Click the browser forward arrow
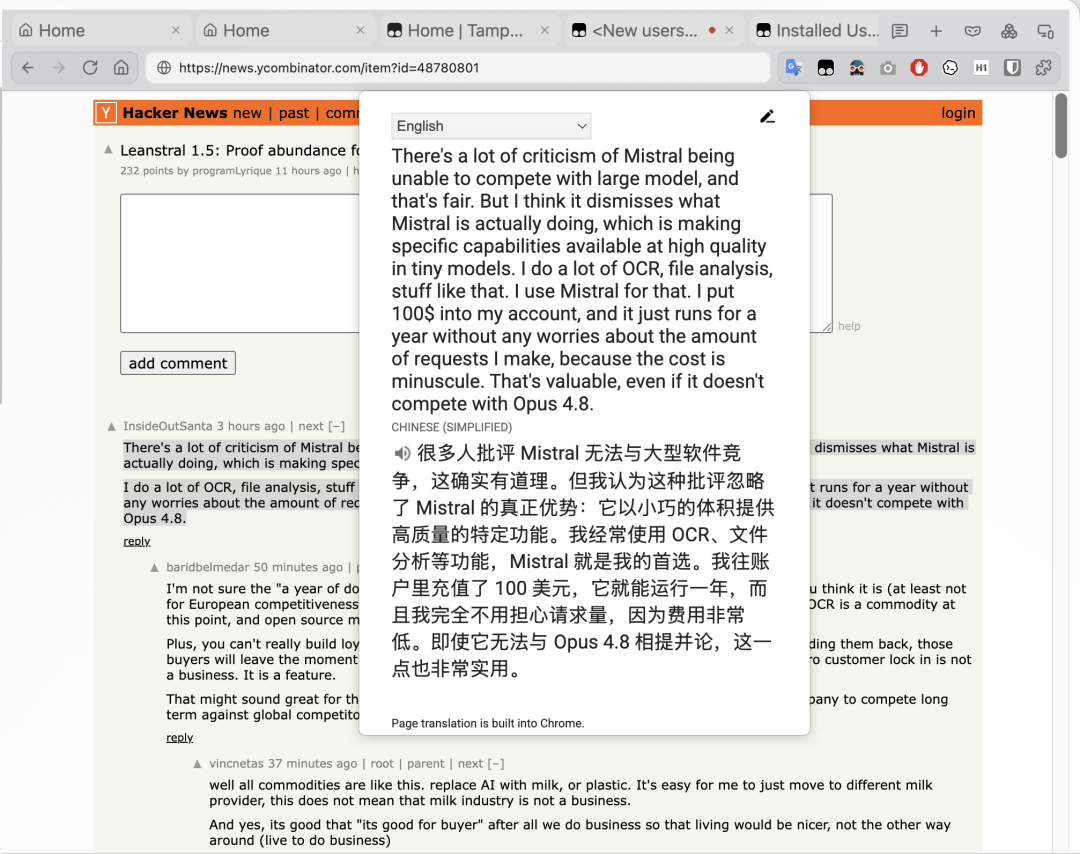 click(x=59, y=67)
